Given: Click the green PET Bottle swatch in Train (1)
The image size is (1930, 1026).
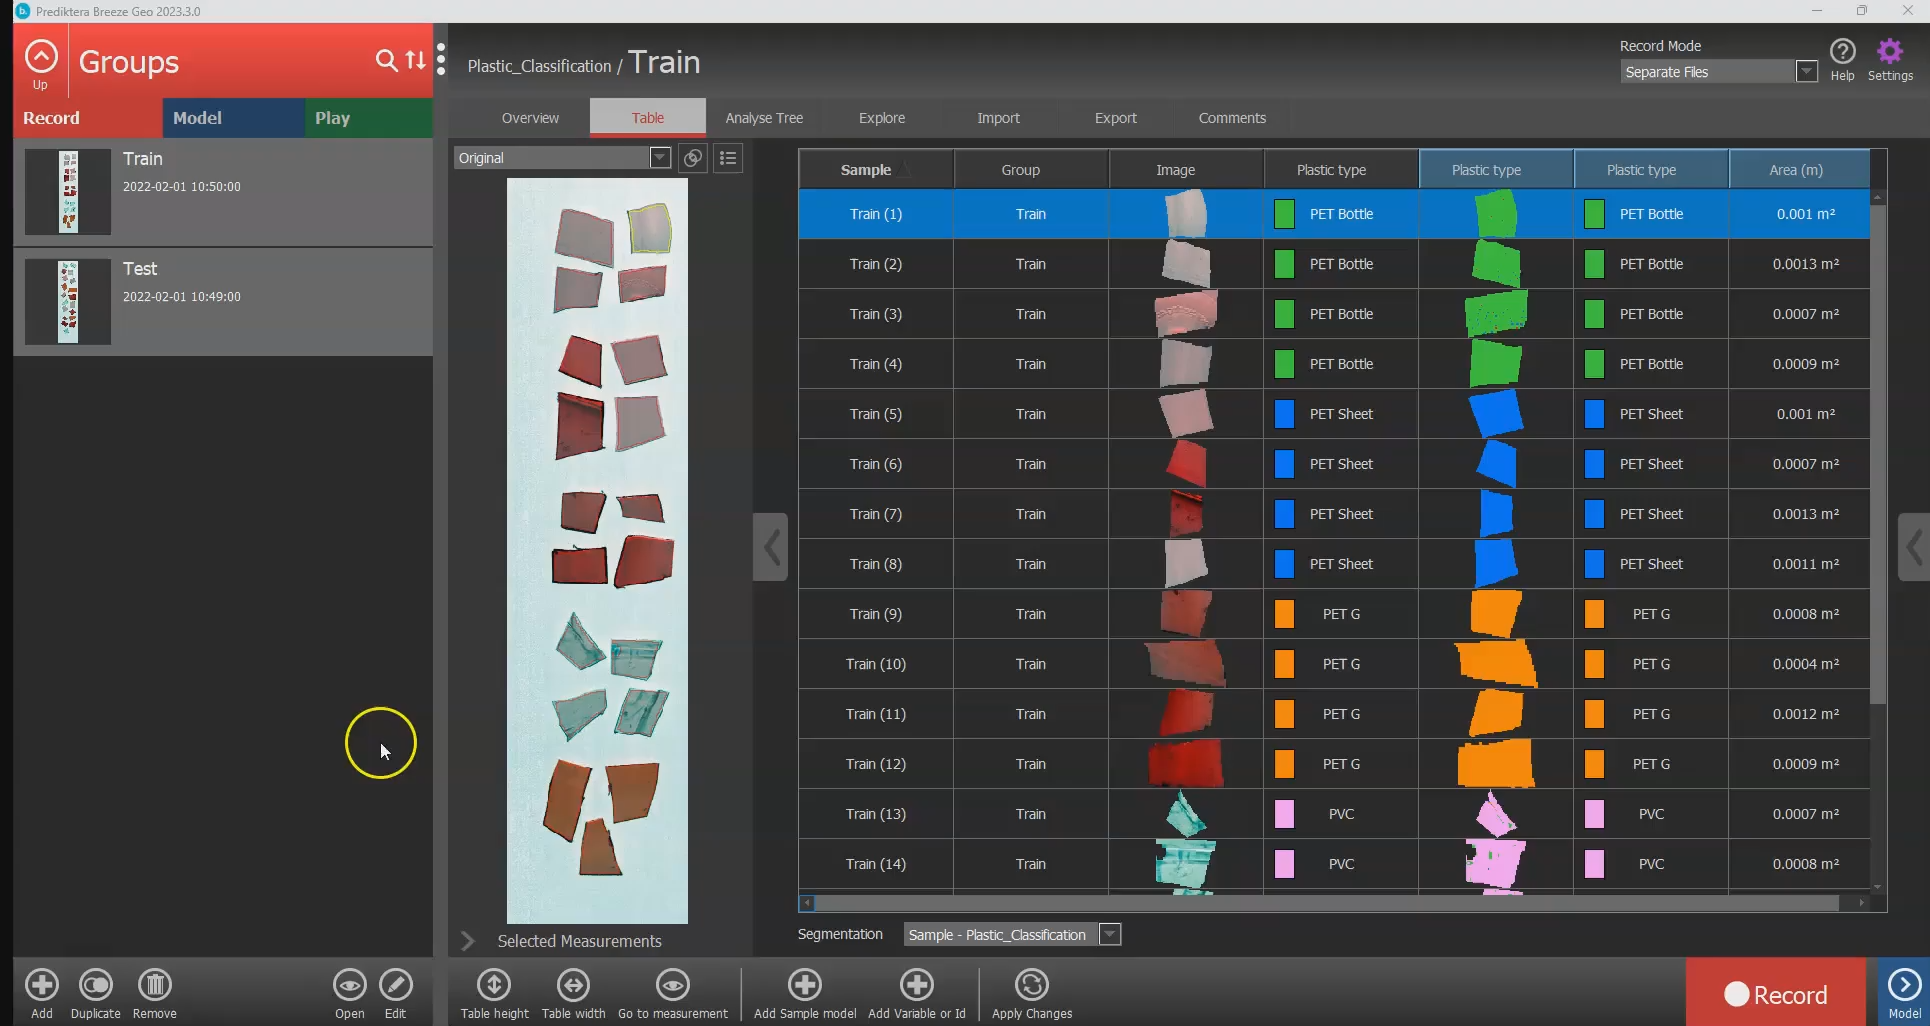Looking at the screenshot, I should tap(1284, 214).
